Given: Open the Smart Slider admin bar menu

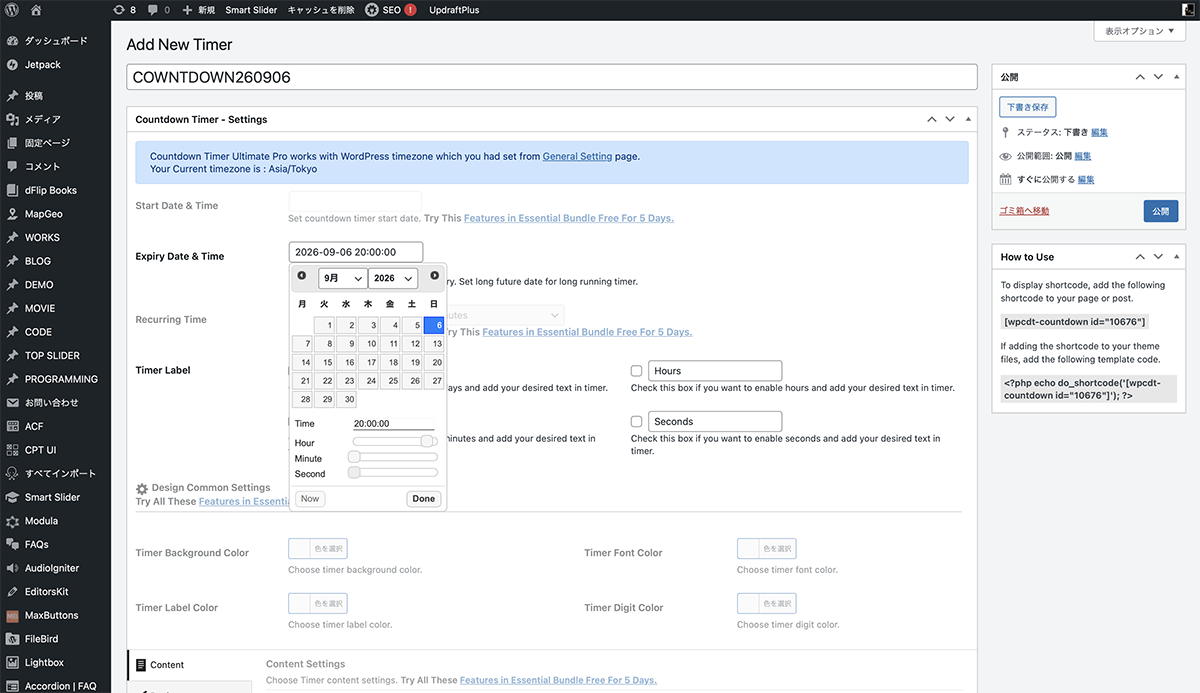Looking at the screenshot, I should click(x=250, y=10).
